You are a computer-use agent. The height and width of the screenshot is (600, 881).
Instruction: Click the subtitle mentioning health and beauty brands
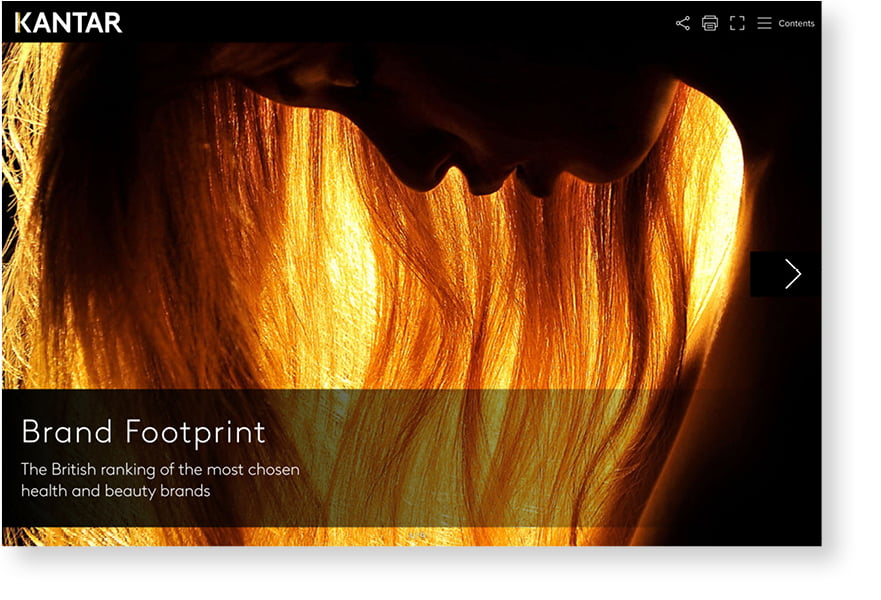tap(161, 480)
